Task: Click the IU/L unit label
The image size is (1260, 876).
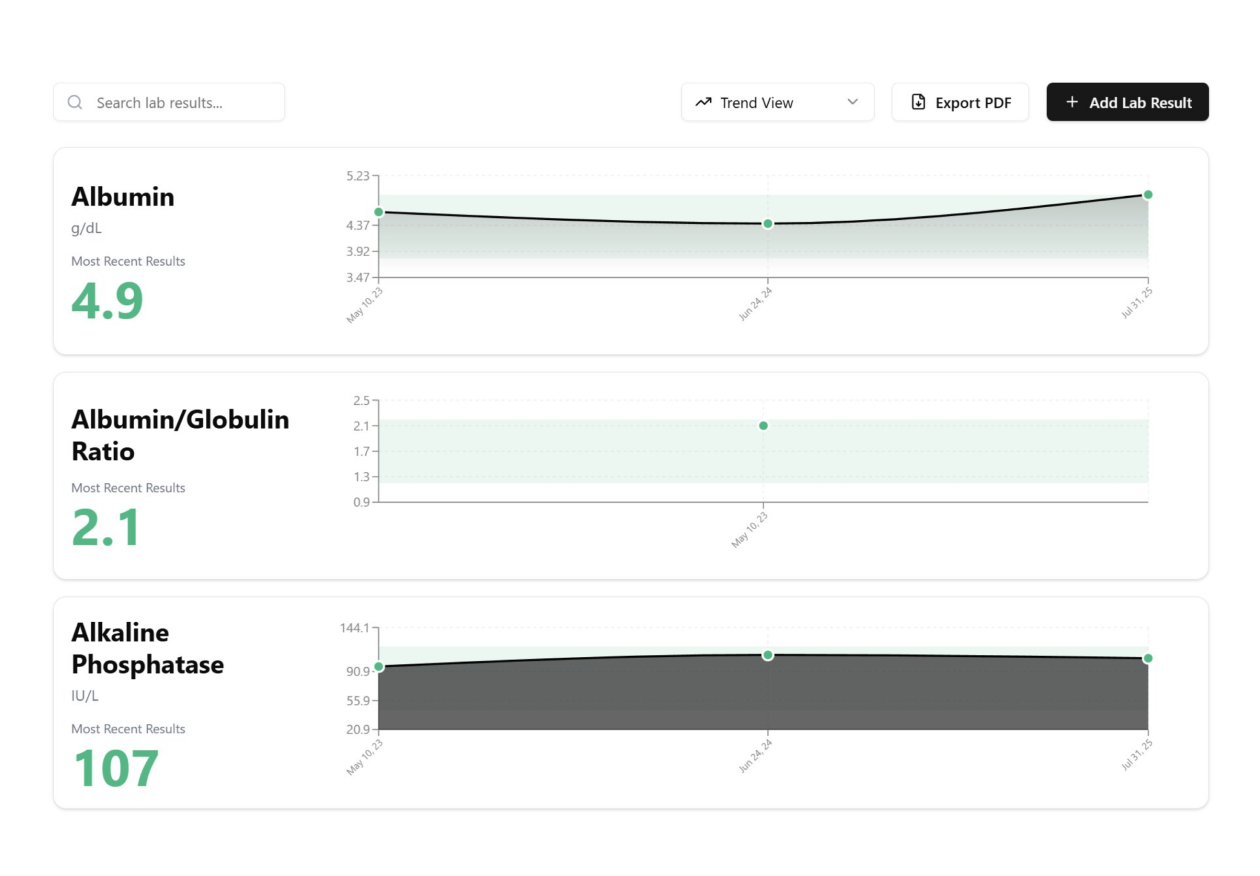Action: point(85,696)
